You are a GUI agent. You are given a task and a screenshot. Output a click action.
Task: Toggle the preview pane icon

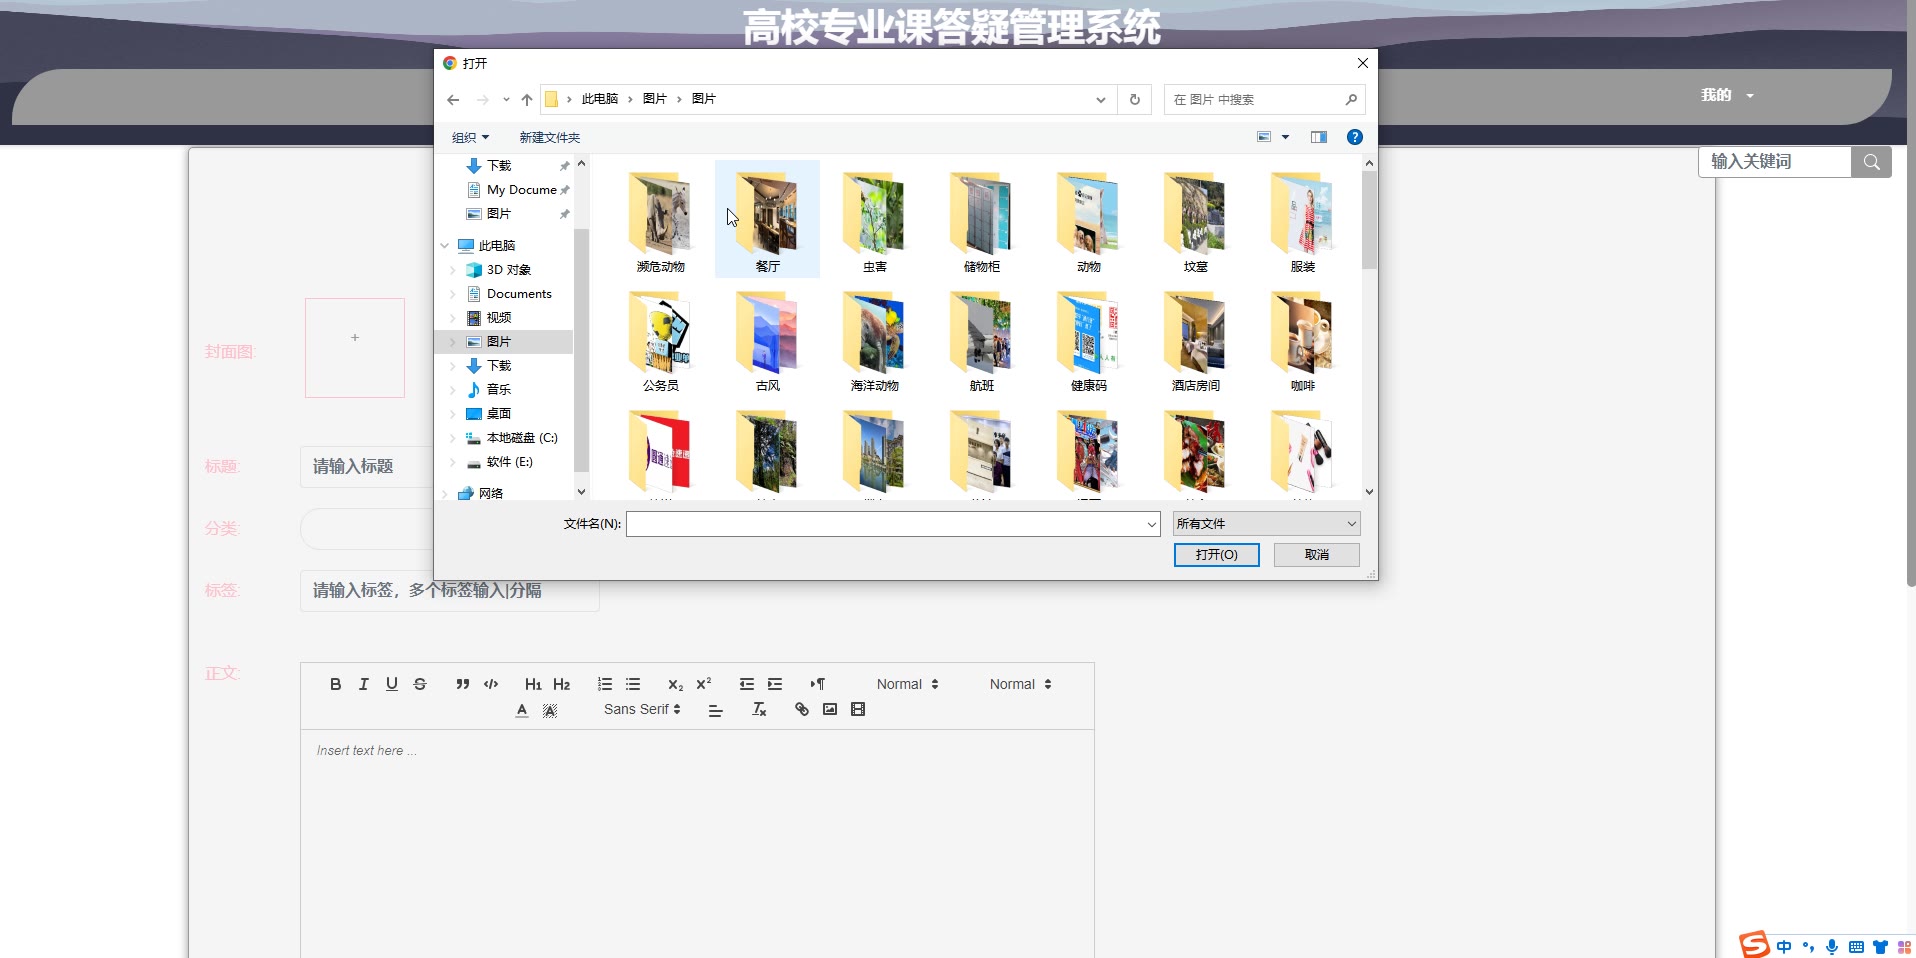(x=1318, y=137)
